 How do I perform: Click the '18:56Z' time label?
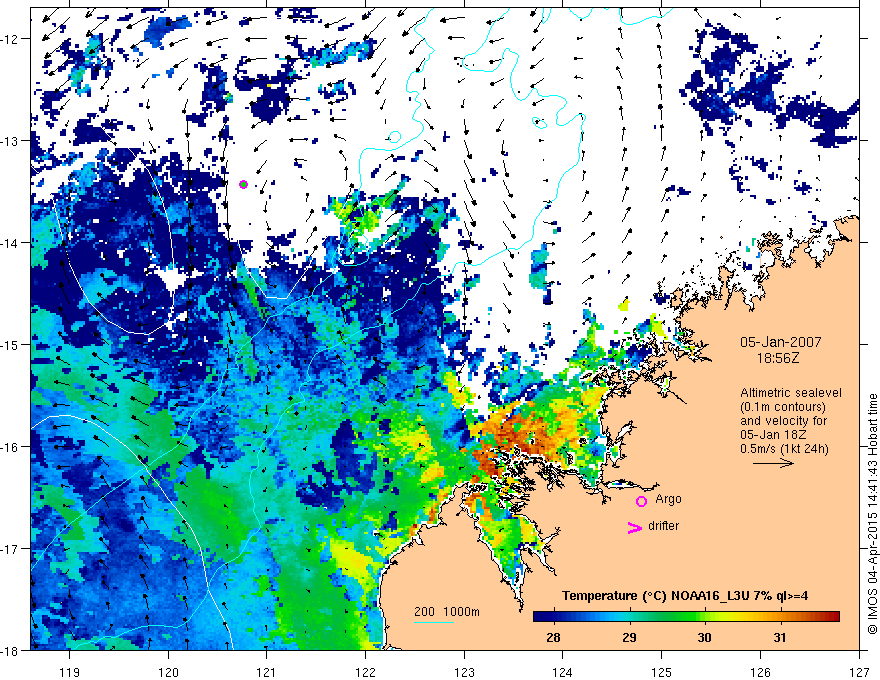point(777,358)
